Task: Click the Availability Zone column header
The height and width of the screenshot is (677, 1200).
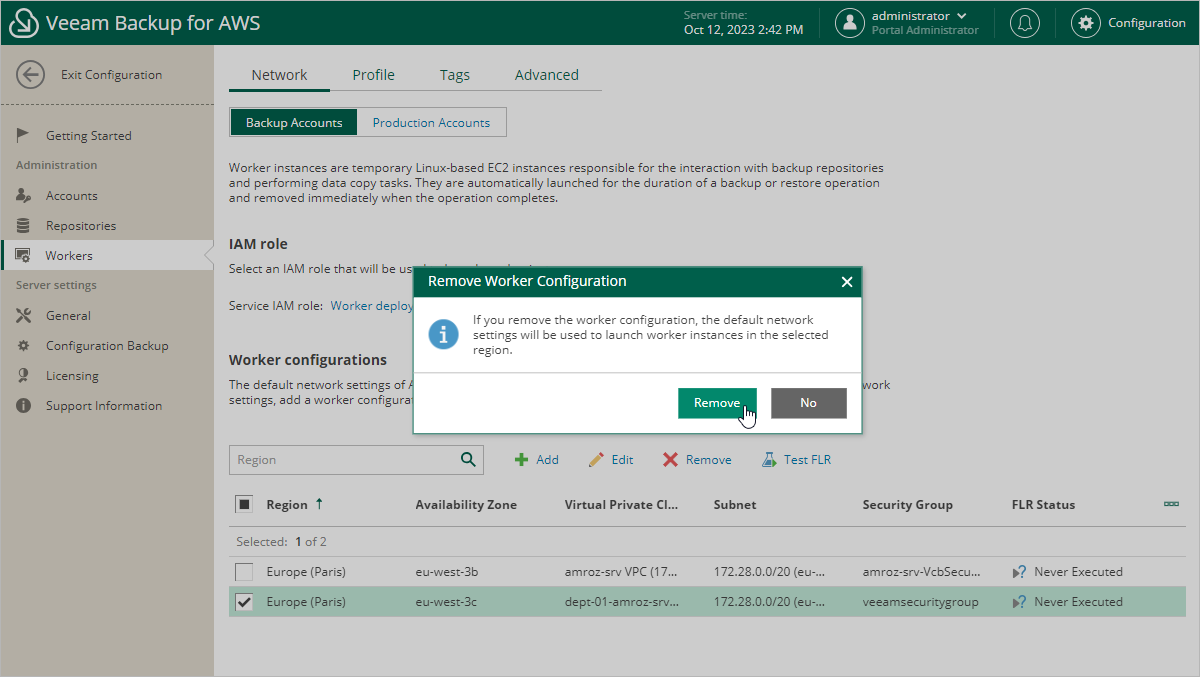Action: pyautogui.click(x=466, y=505)
